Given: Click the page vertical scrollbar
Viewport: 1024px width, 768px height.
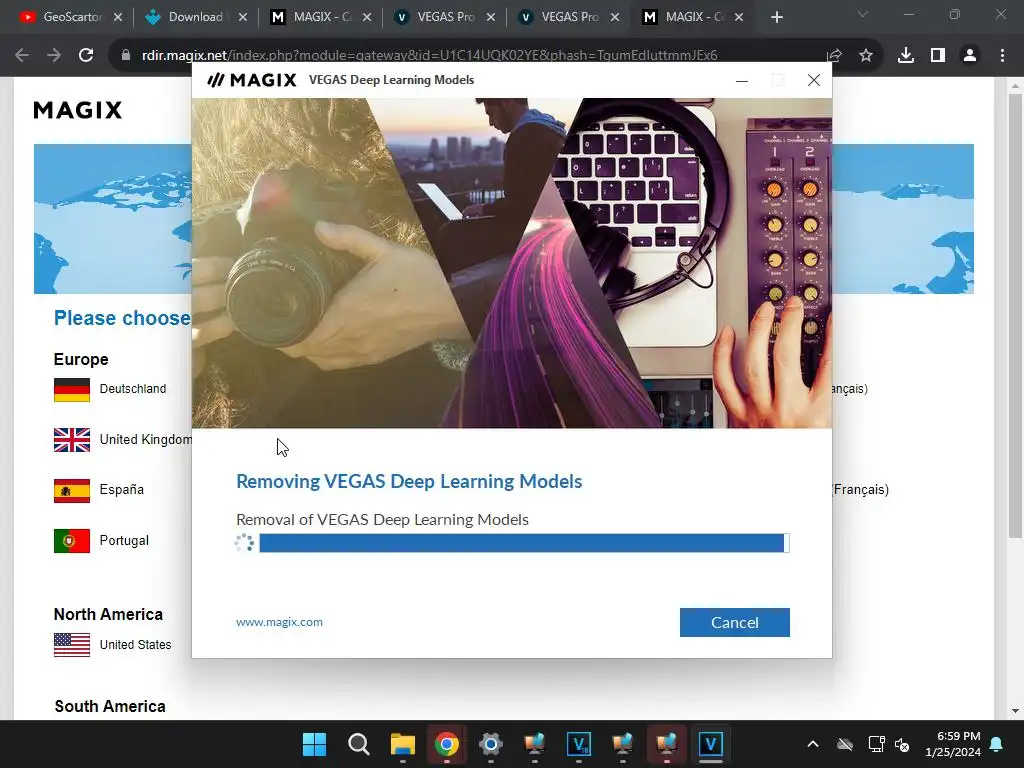Looking at the screenshot, I should coord(1015,315).
